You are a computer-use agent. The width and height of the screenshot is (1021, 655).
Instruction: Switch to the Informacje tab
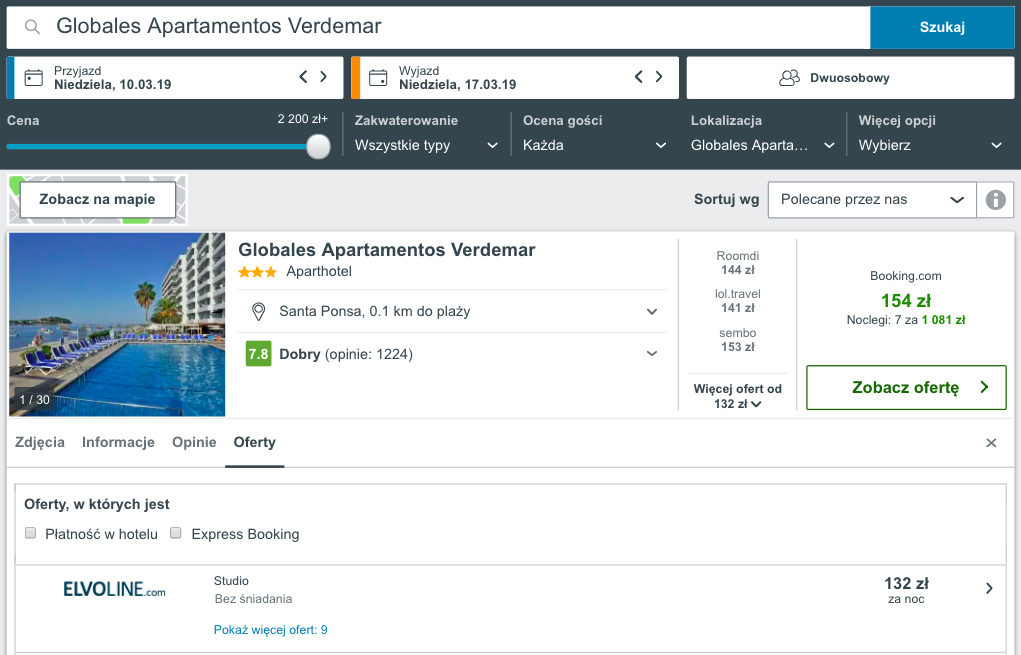point(119,443)
